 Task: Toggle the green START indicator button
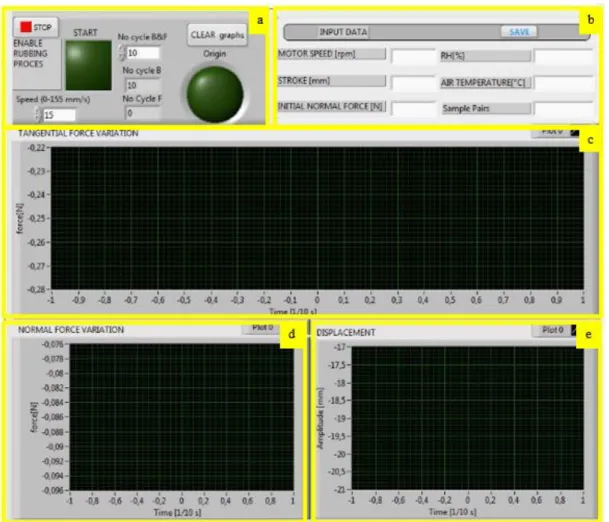89,65
